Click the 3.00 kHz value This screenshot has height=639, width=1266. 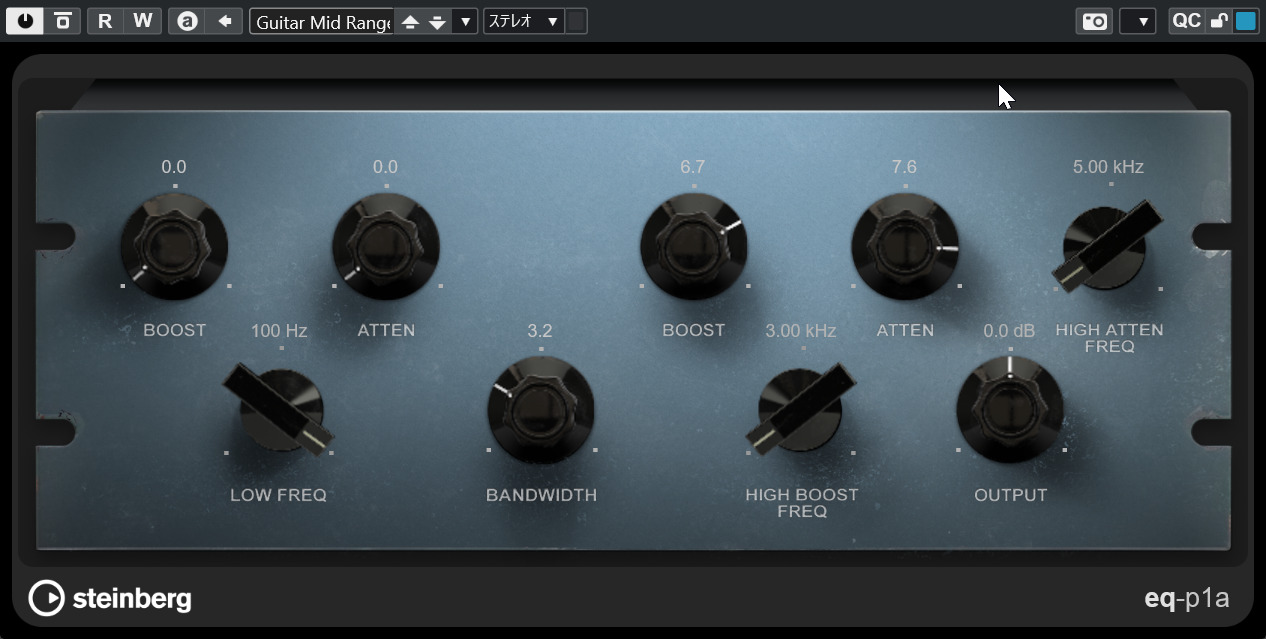801,331
